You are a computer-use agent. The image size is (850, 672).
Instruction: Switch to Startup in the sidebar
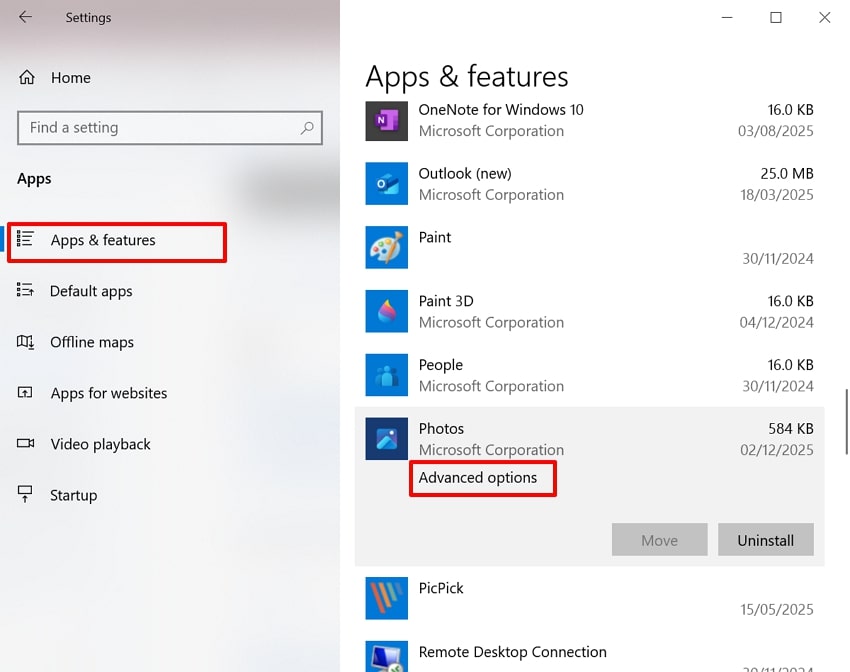73,495
